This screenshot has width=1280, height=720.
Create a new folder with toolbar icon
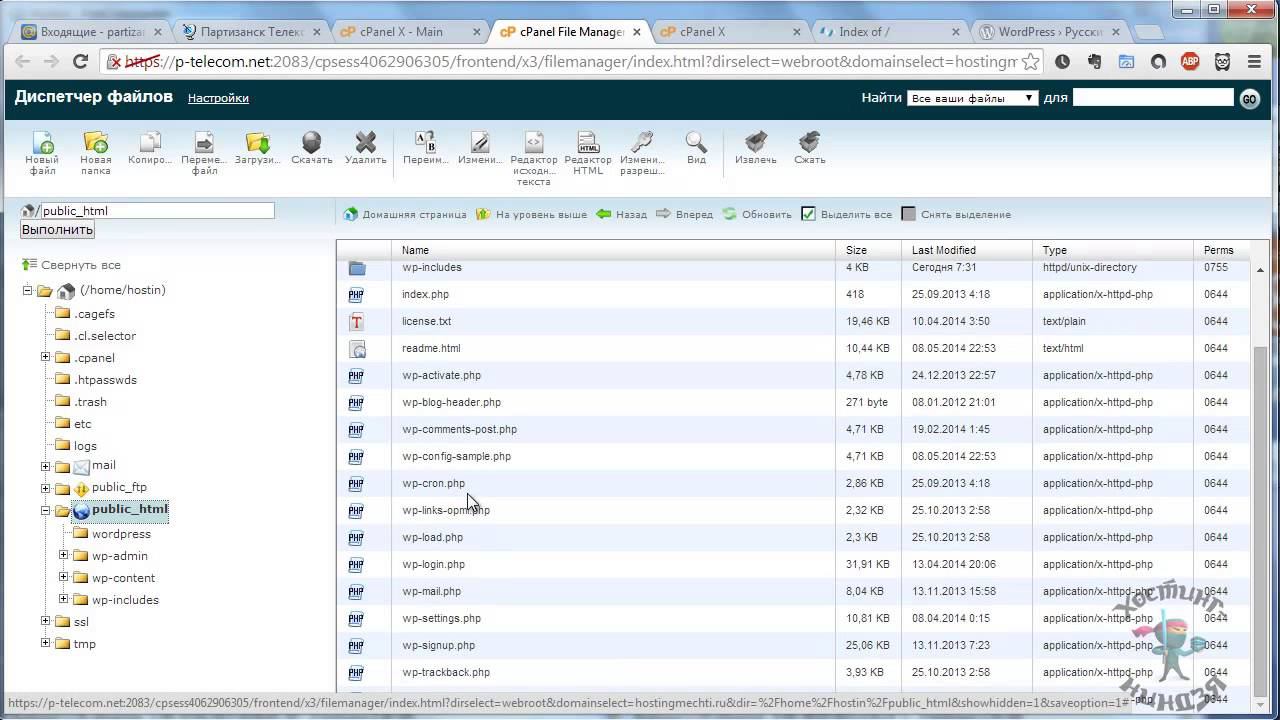tap(96, 143)
